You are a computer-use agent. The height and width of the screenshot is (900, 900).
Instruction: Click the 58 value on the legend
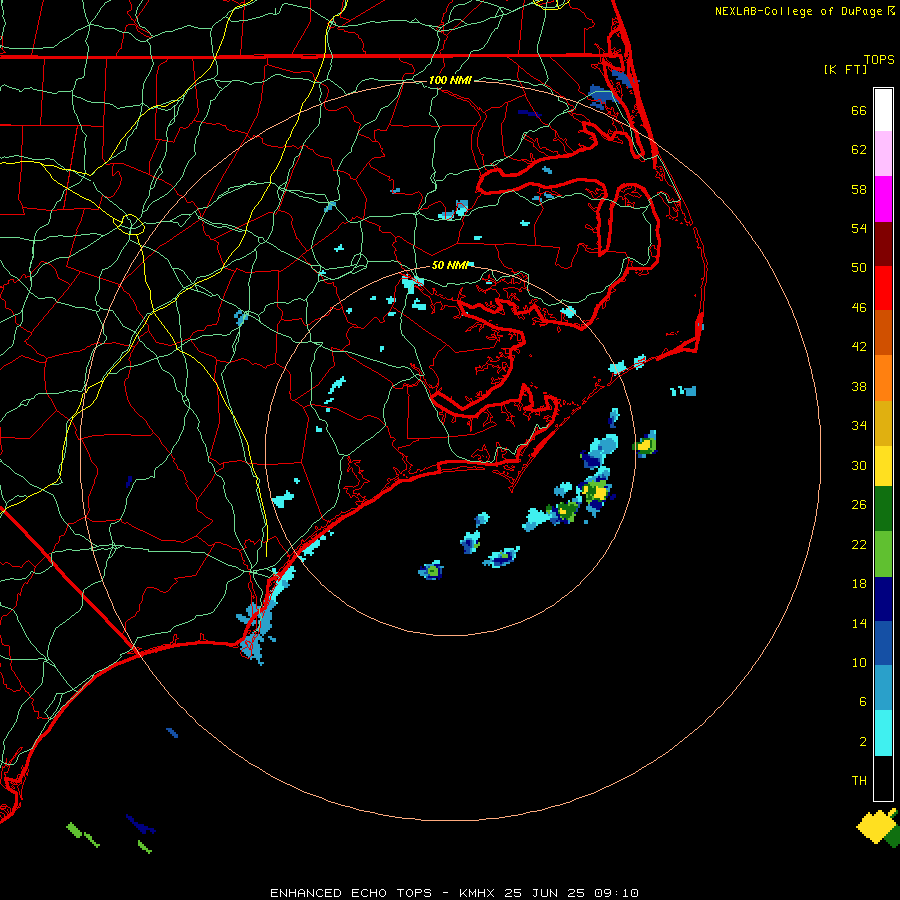coord(859,189)
